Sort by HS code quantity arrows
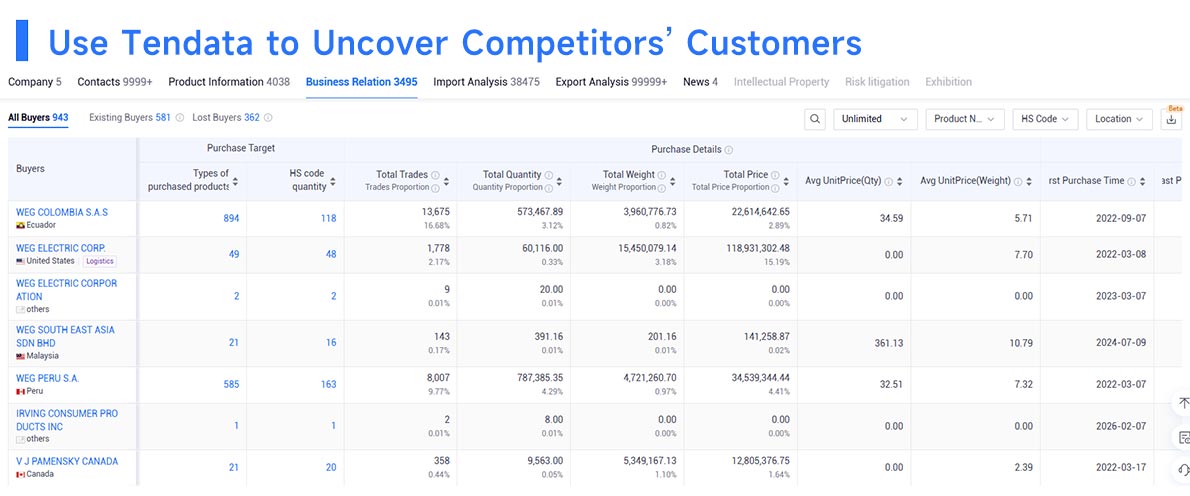 pyautogui.click(x=332, y=181)
